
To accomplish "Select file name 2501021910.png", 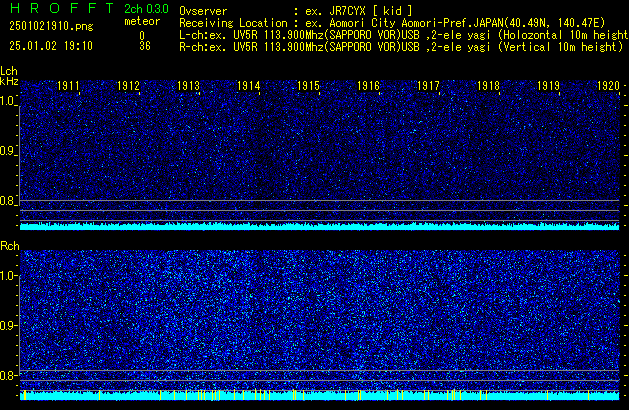I will tap(51, 26).
